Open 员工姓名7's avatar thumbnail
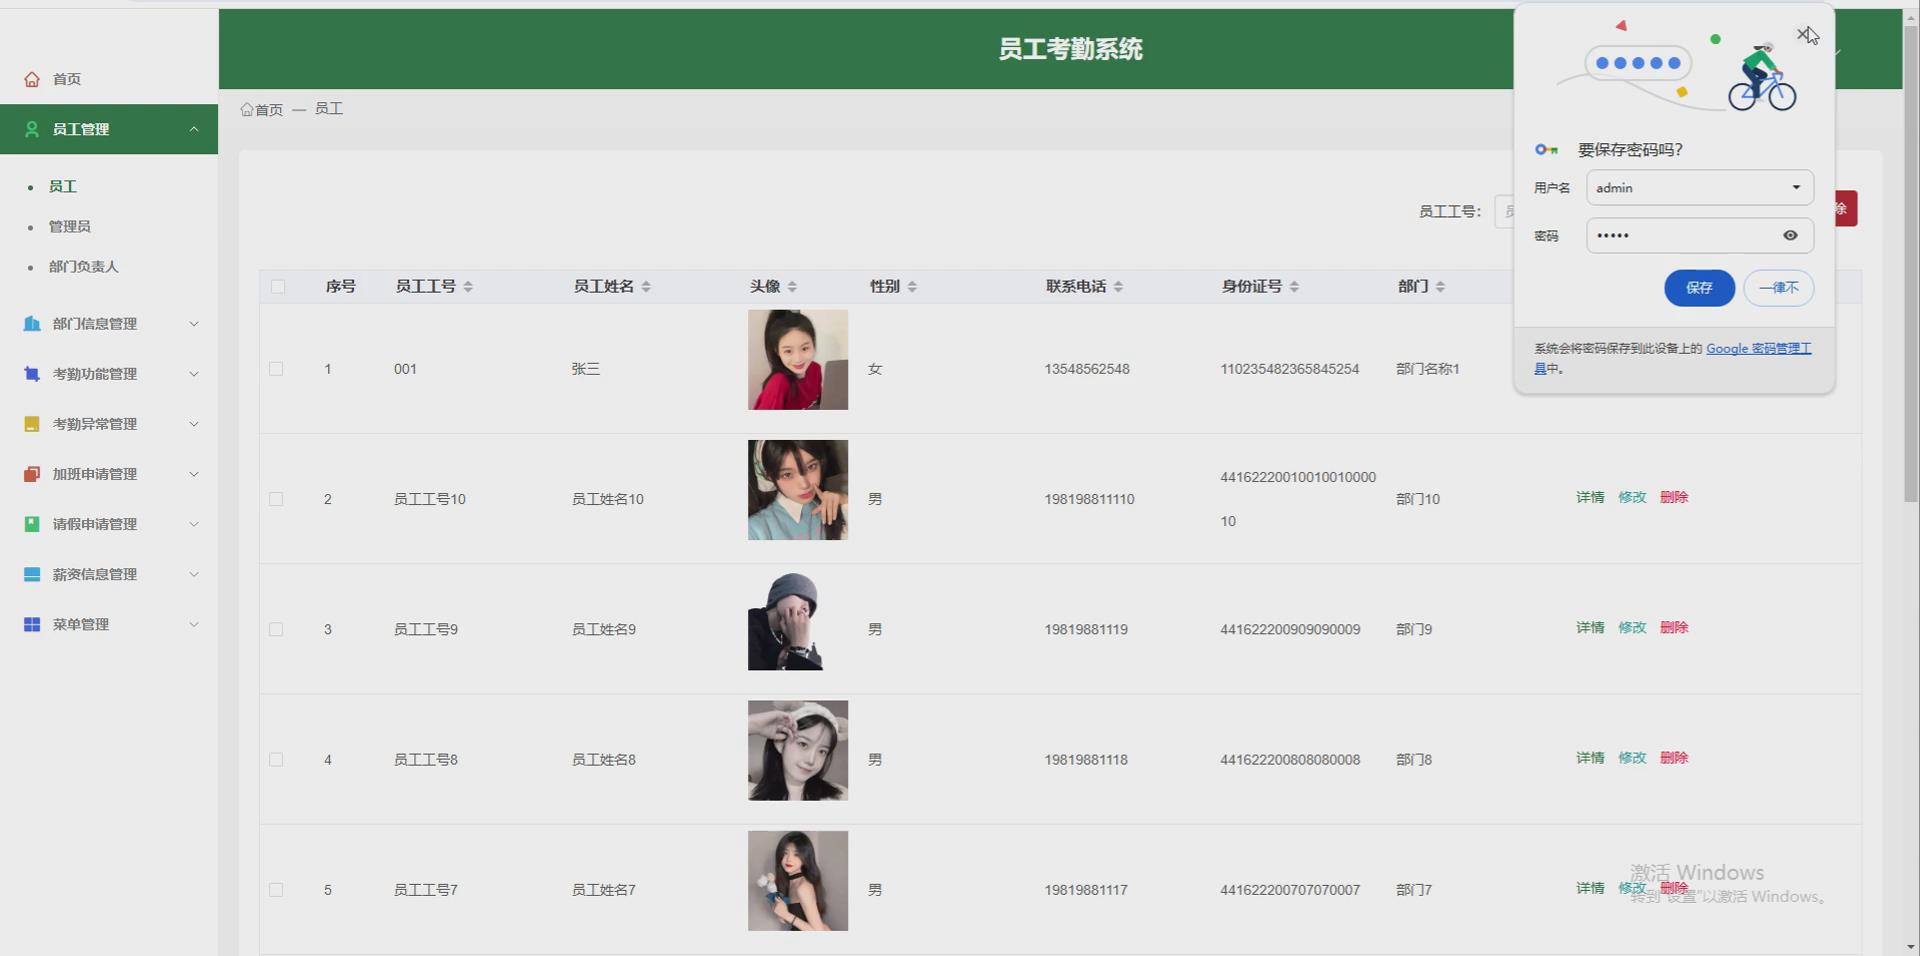Image resolution: width=1920 pixels, height=956 pixels. coord(798,881)
